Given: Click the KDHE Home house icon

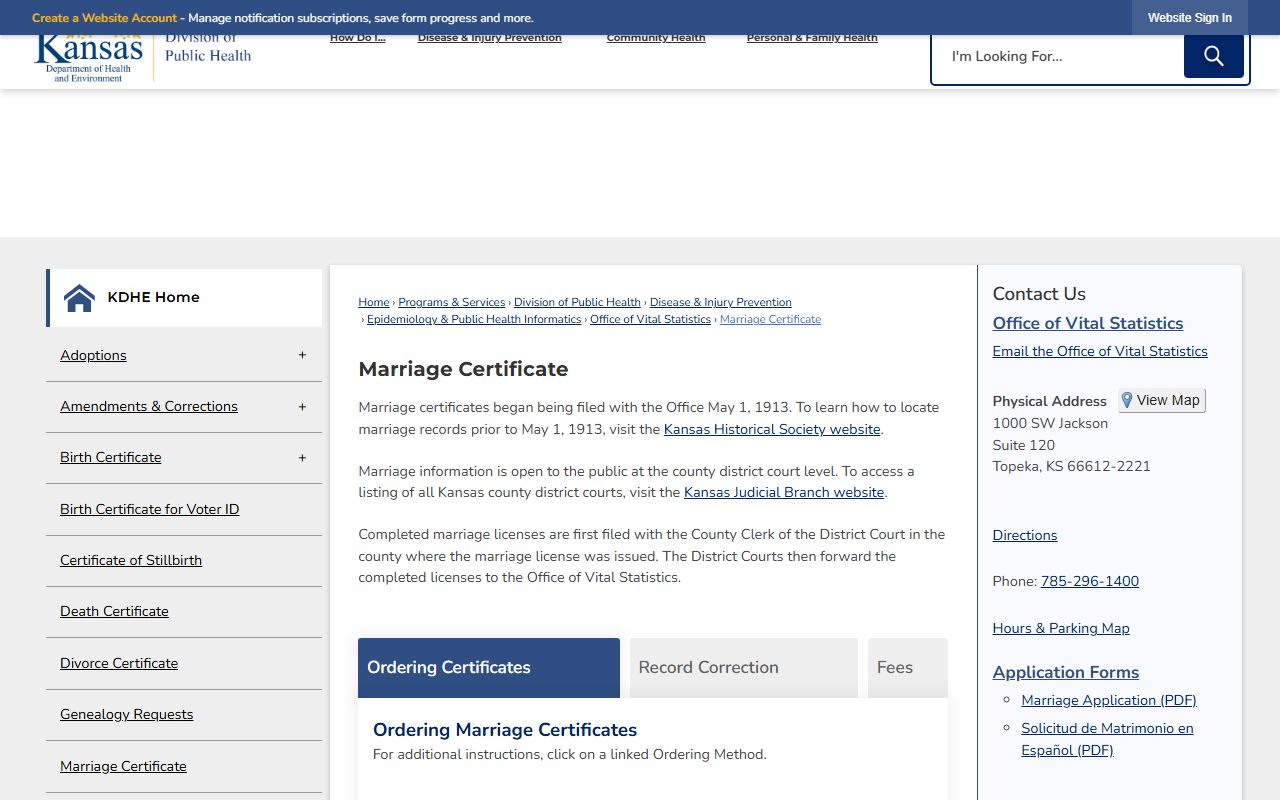Looking at the screenshot, I should 79,298.
